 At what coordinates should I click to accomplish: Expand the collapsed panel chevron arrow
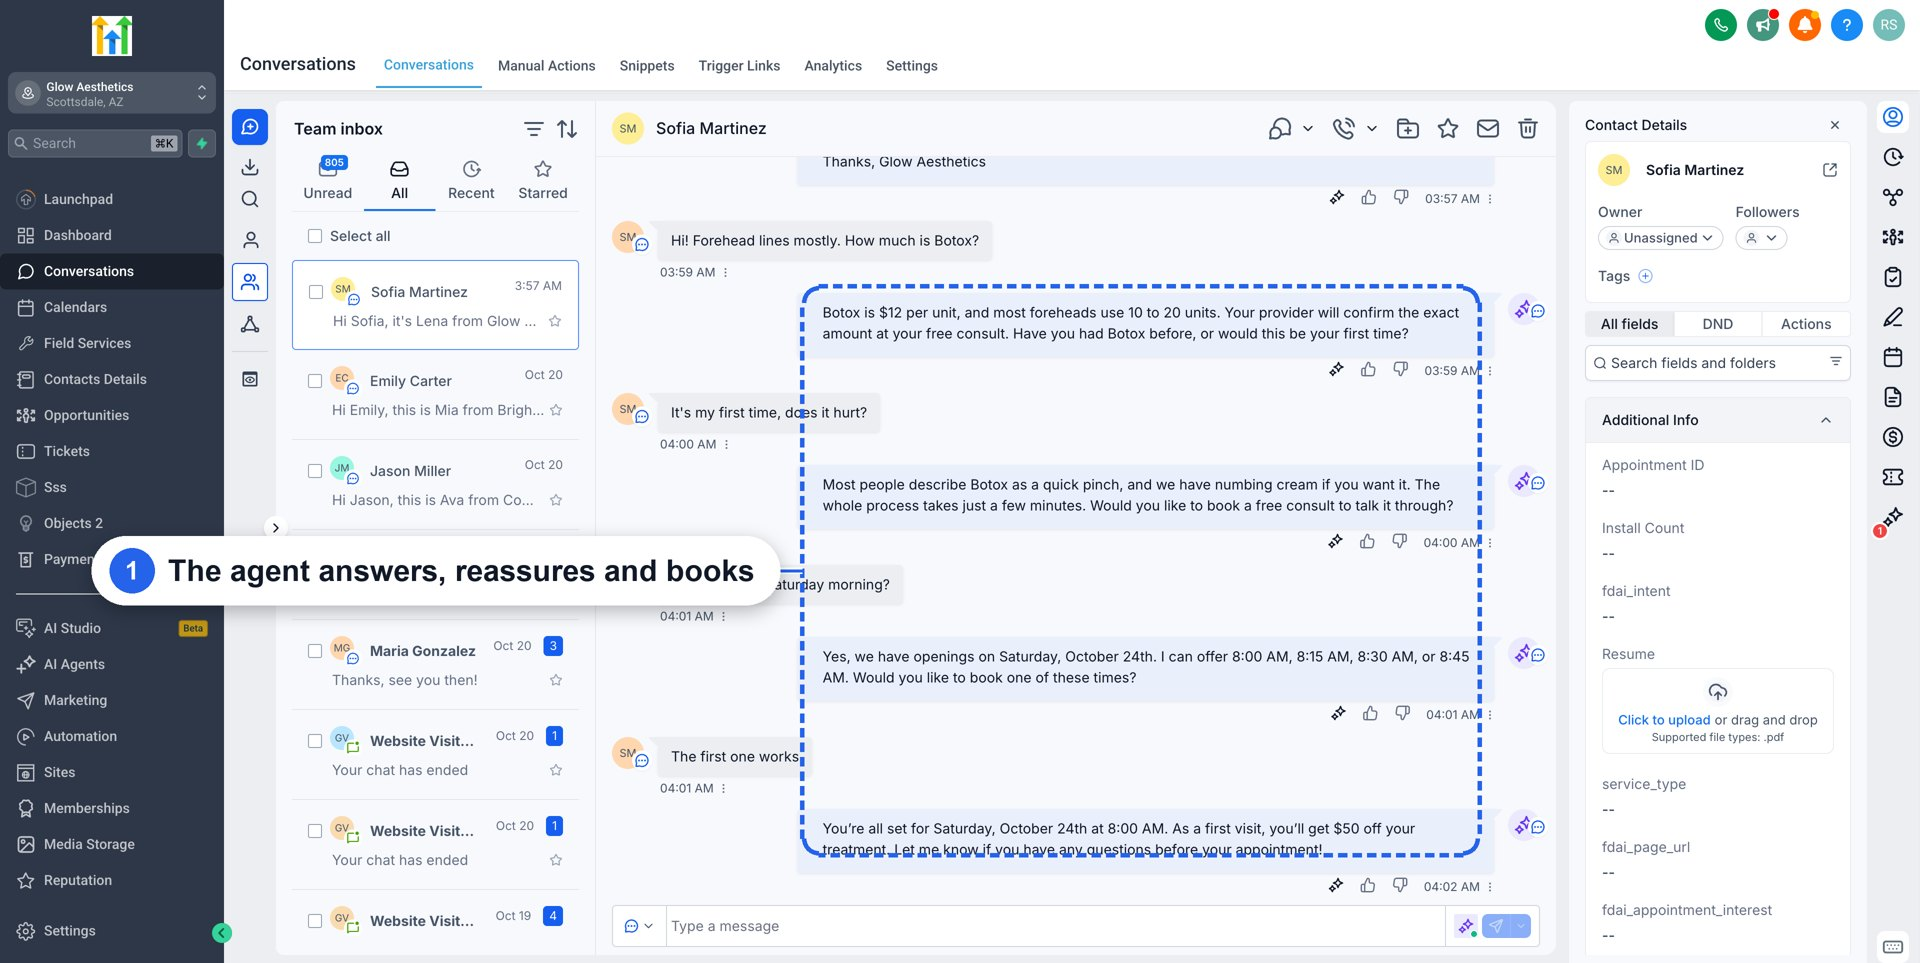click(x=275, y=528)
